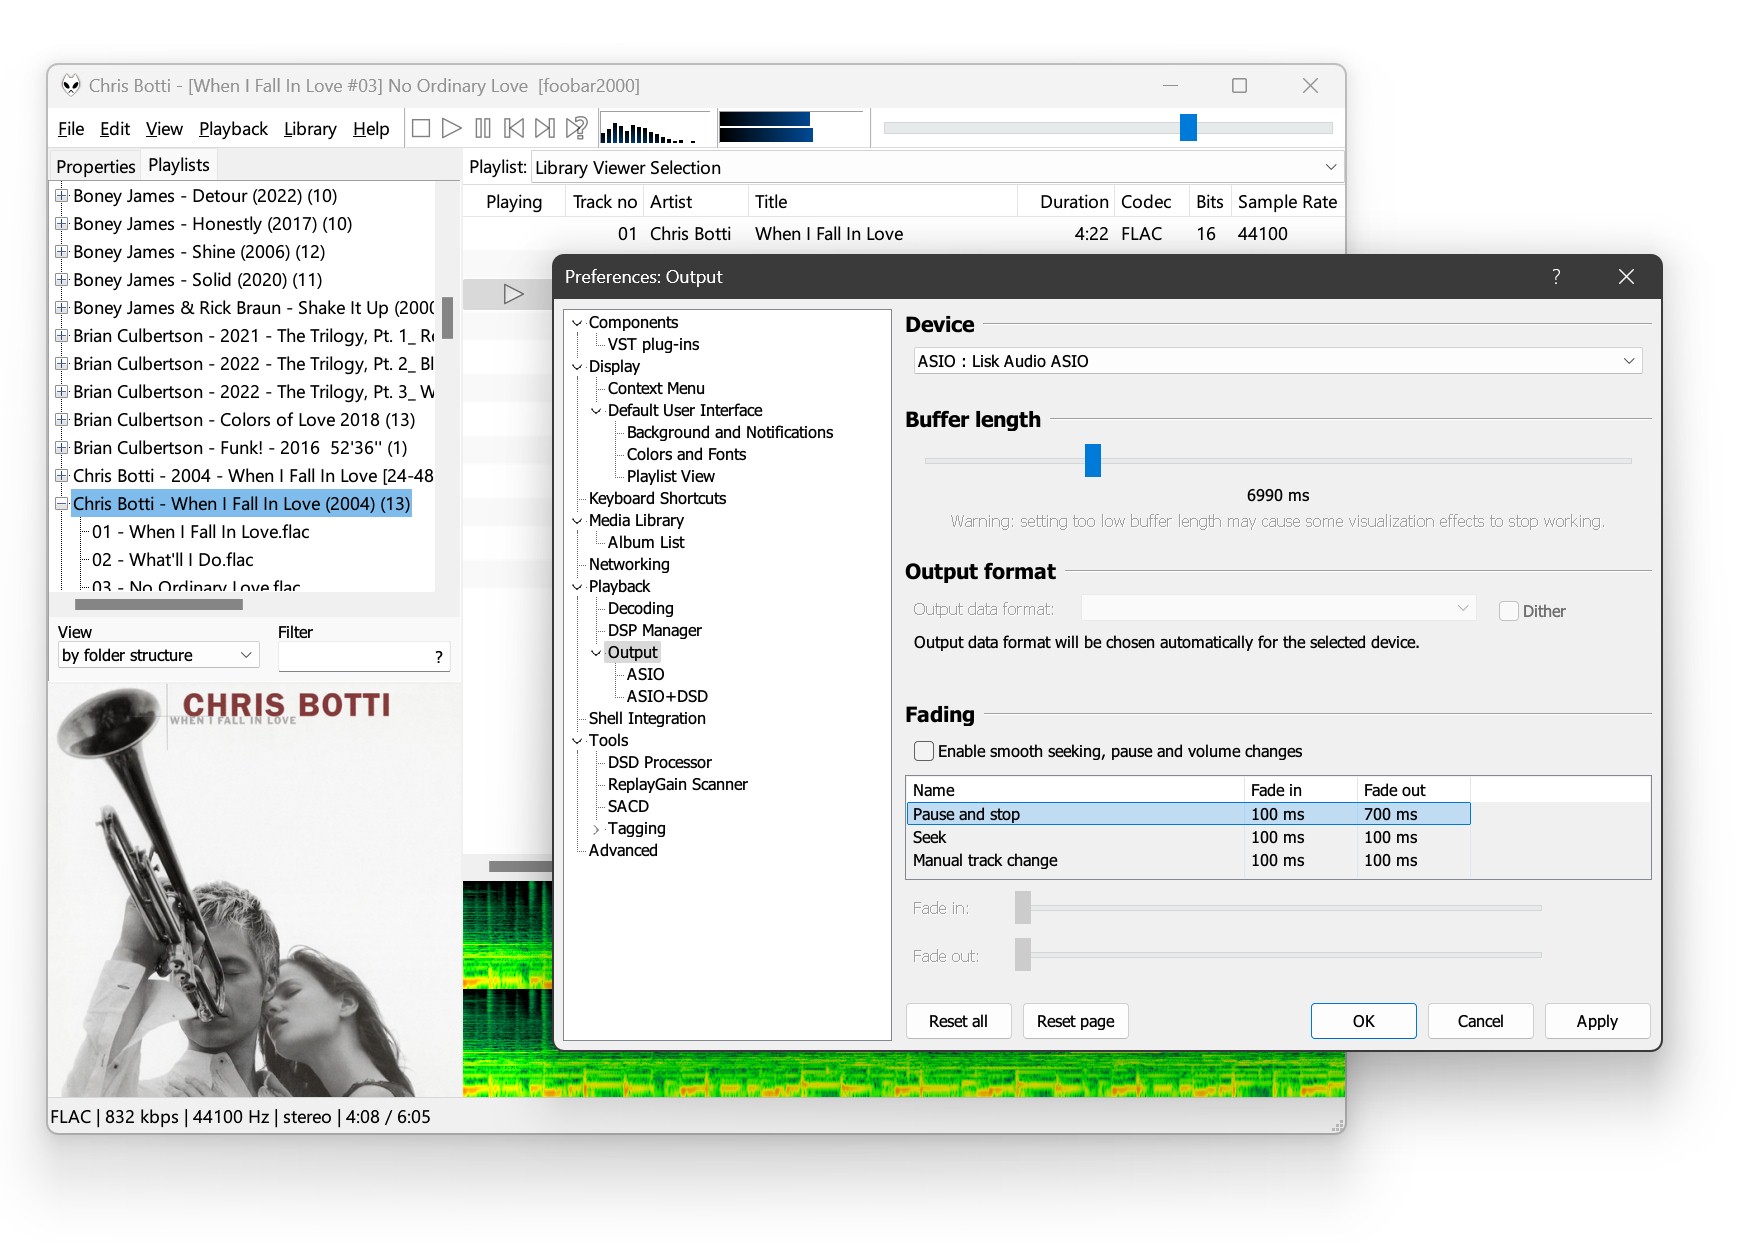
Task: Open the Device dropdown ASIO : Lisk Audio
Action: [1277, 361]
